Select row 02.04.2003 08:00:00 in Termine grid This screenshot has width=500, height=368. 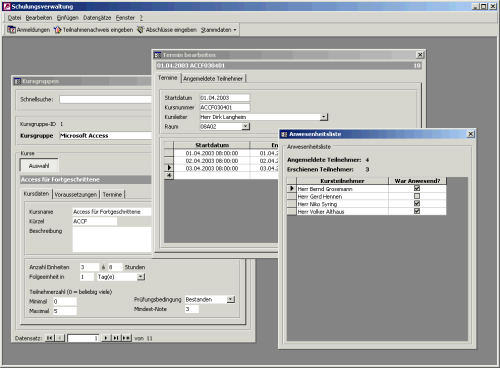click(212, 161)
